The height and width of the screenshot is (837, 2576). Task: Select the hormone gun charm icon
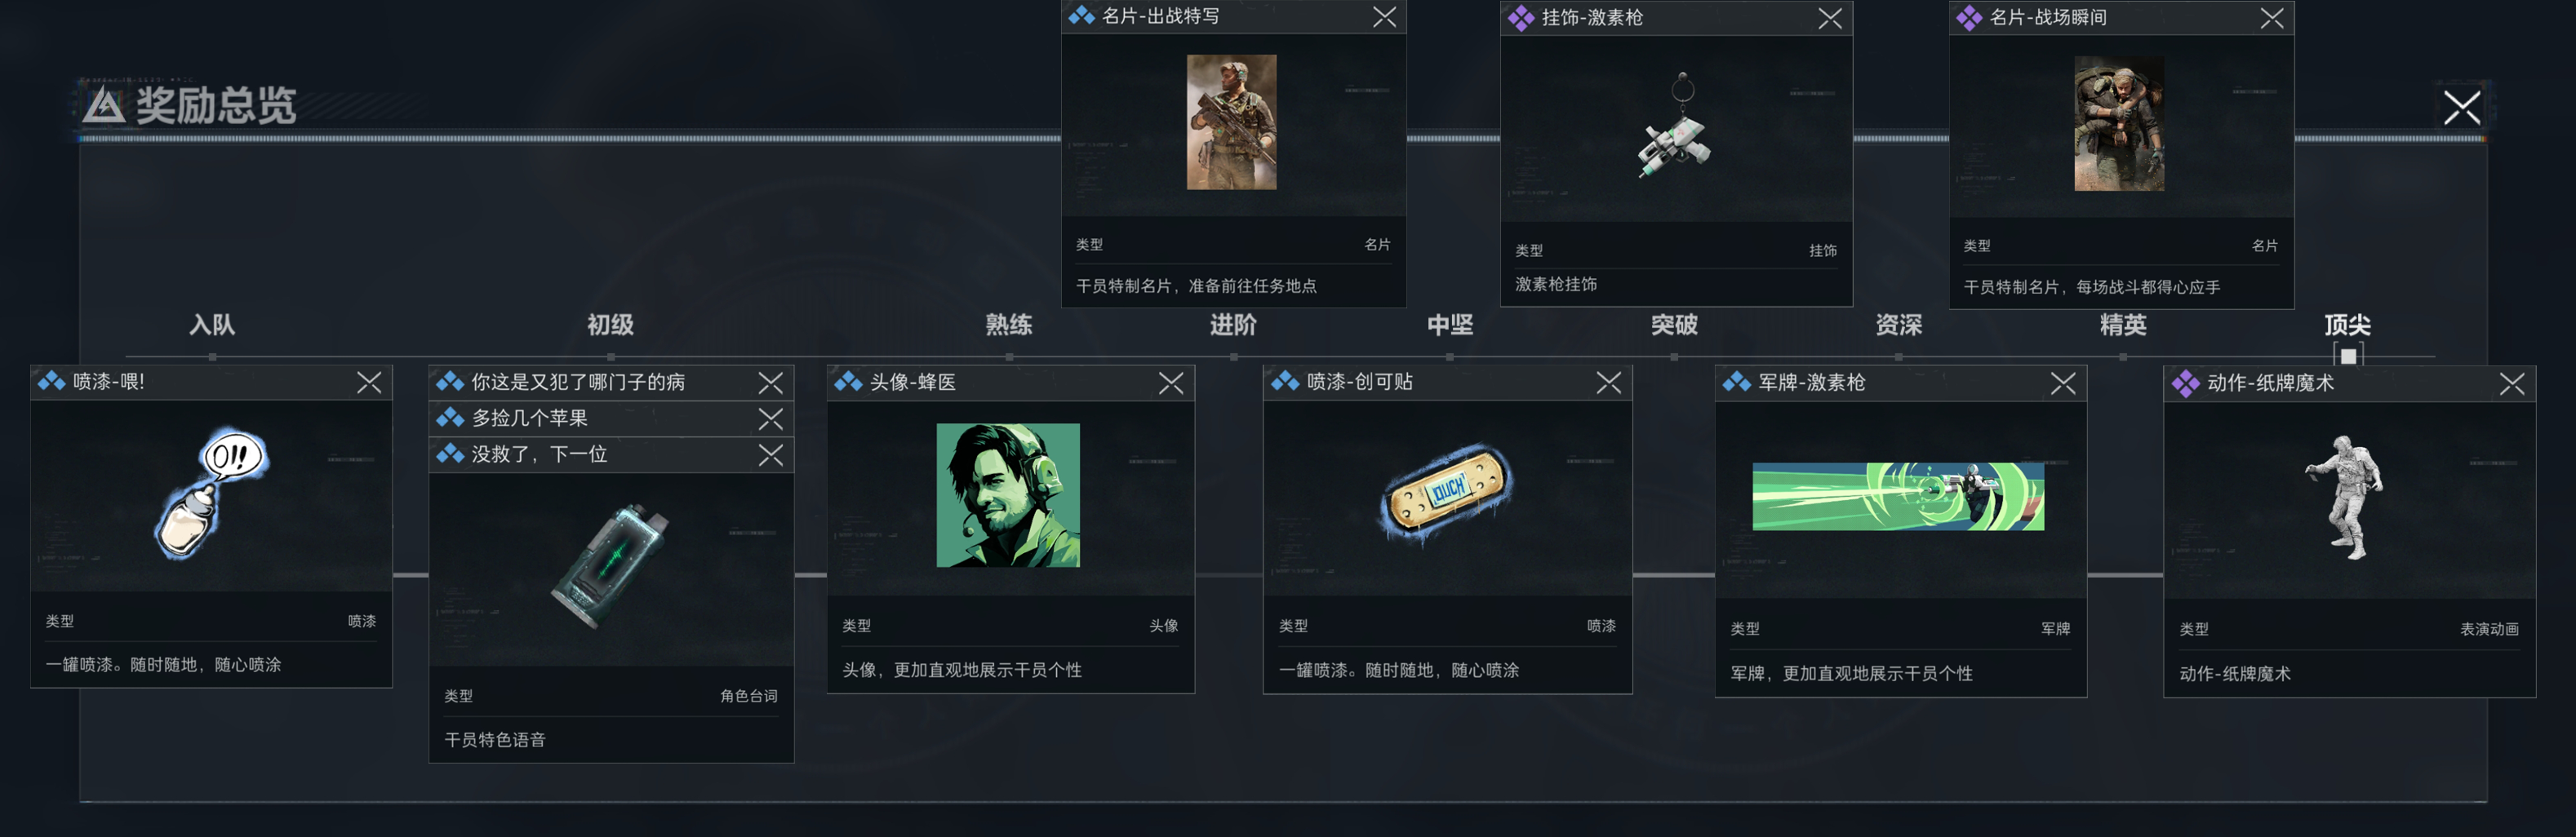coord(1676,126)
